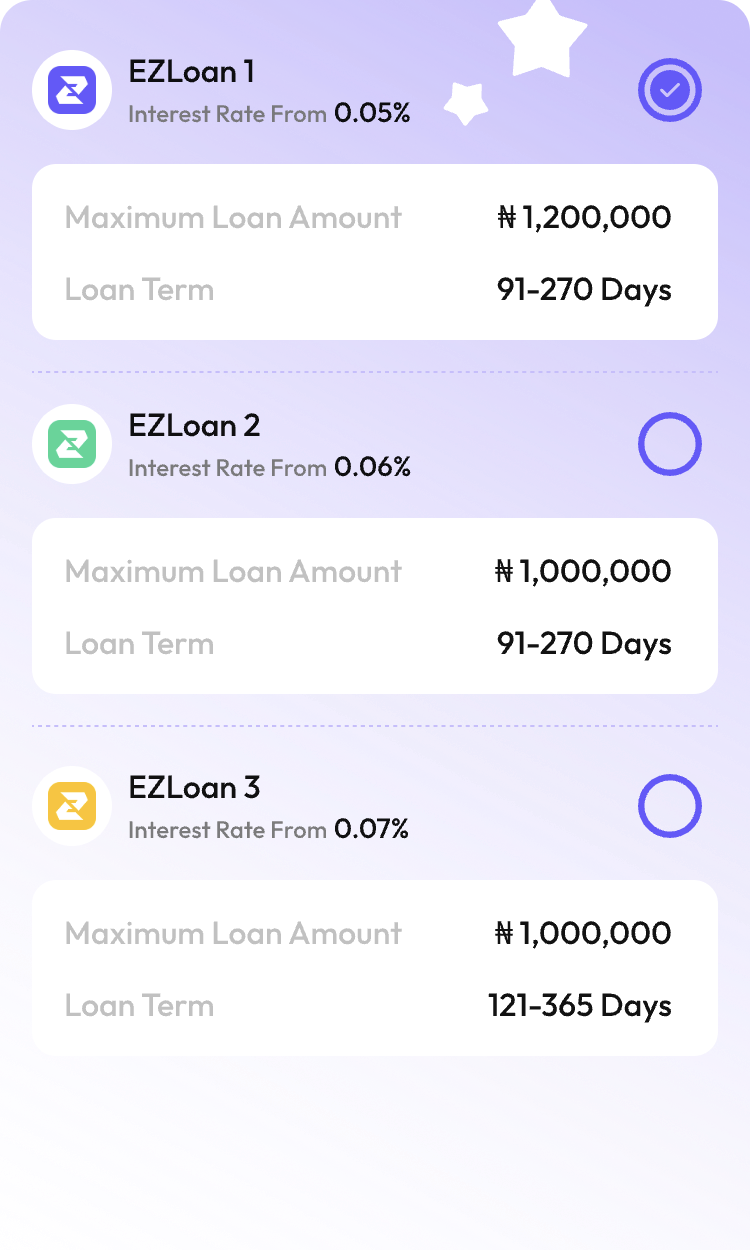Screen dimensions: 750x1250
Task: Click the 0.07% interest rate text
Action: [x=372, y=829]
